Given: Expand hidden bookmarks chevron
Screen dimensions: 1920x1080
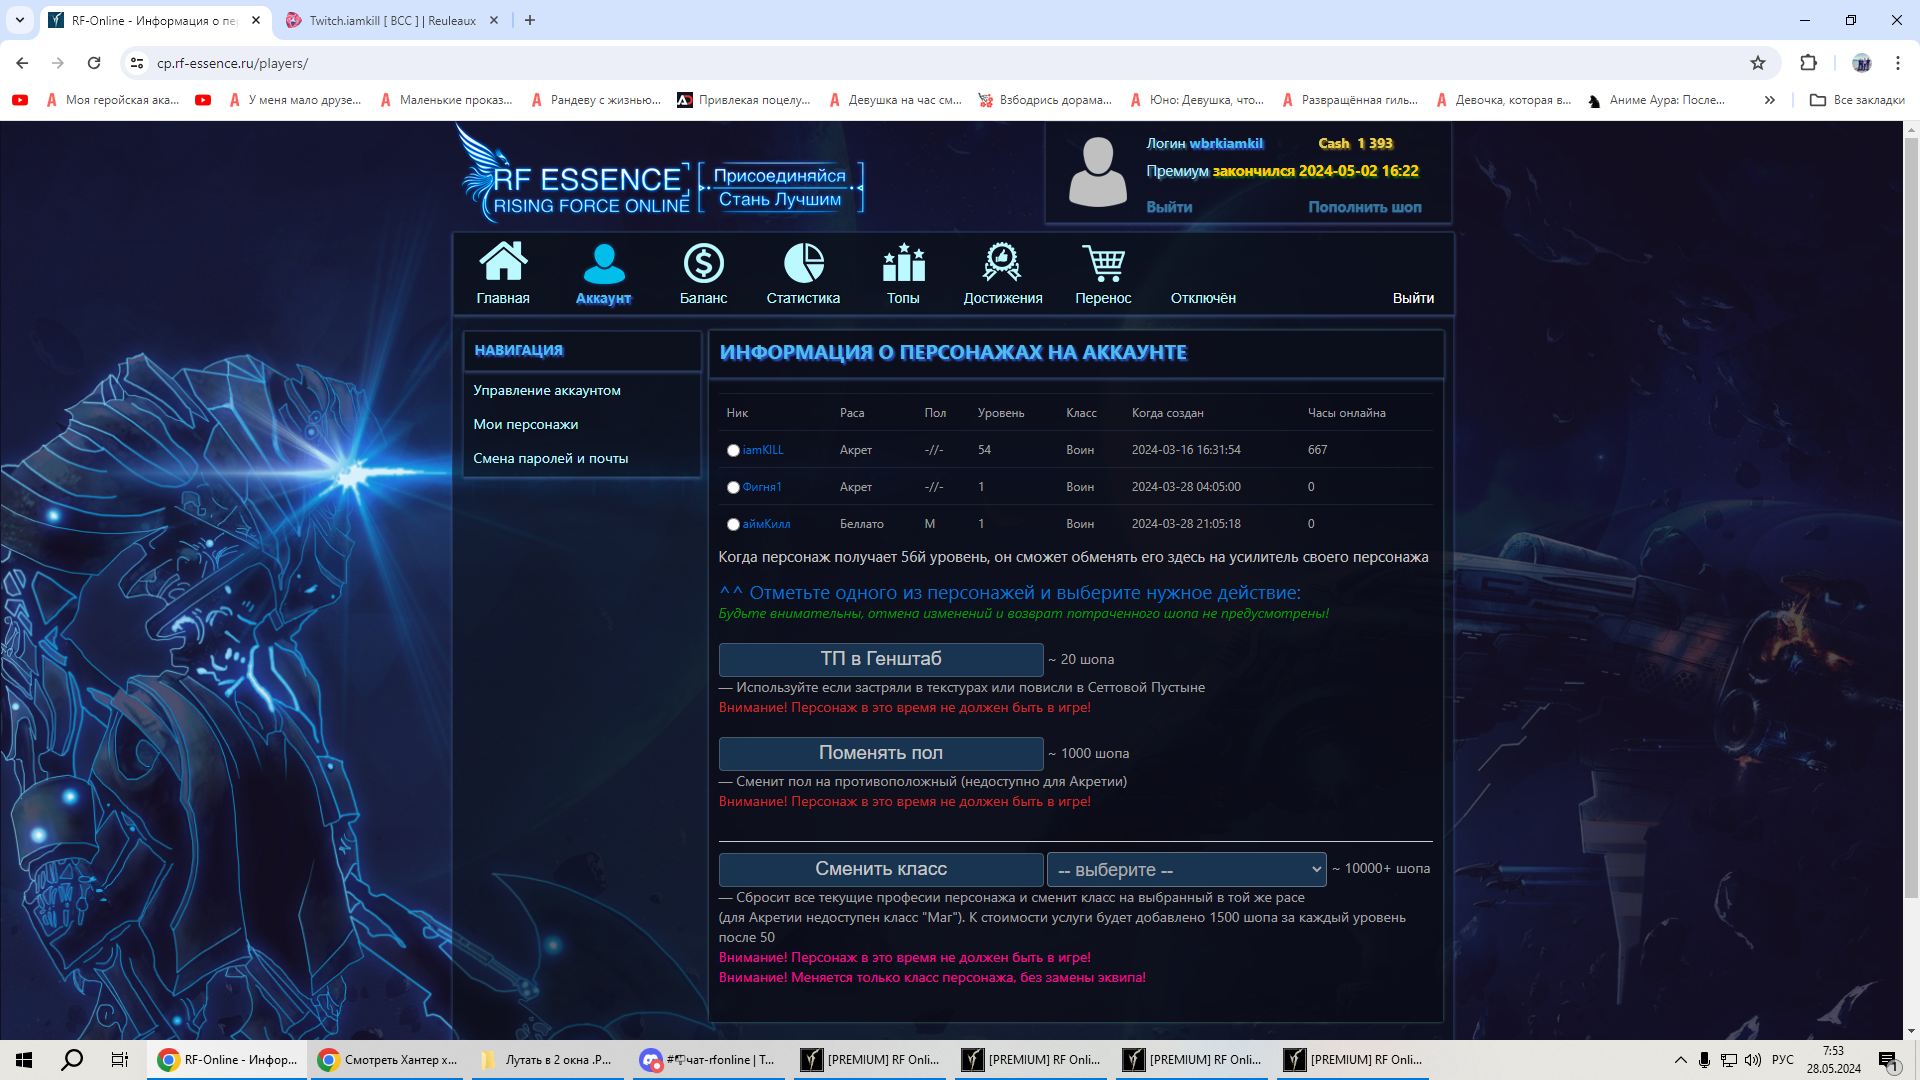Looking at the screenshot, I should click(x=1769, y=100).
